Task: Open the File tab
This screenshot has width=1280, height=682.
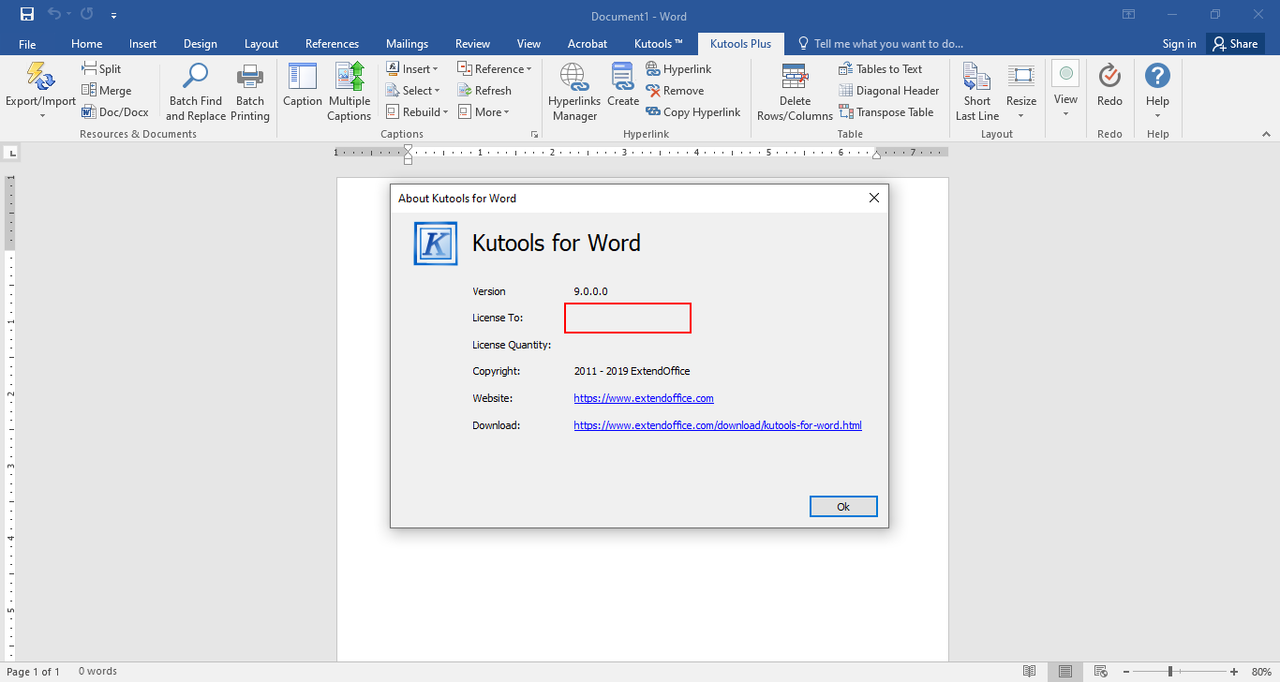Action: [x=27, y=44]
